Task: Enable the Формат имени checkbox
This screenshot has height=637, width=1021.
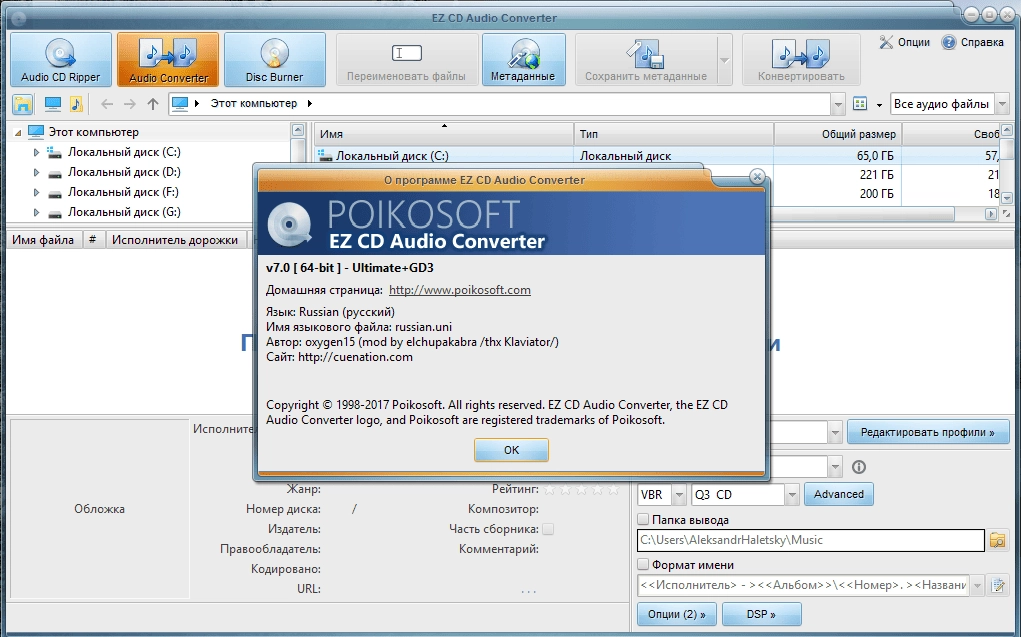Action: pos(643,564)
